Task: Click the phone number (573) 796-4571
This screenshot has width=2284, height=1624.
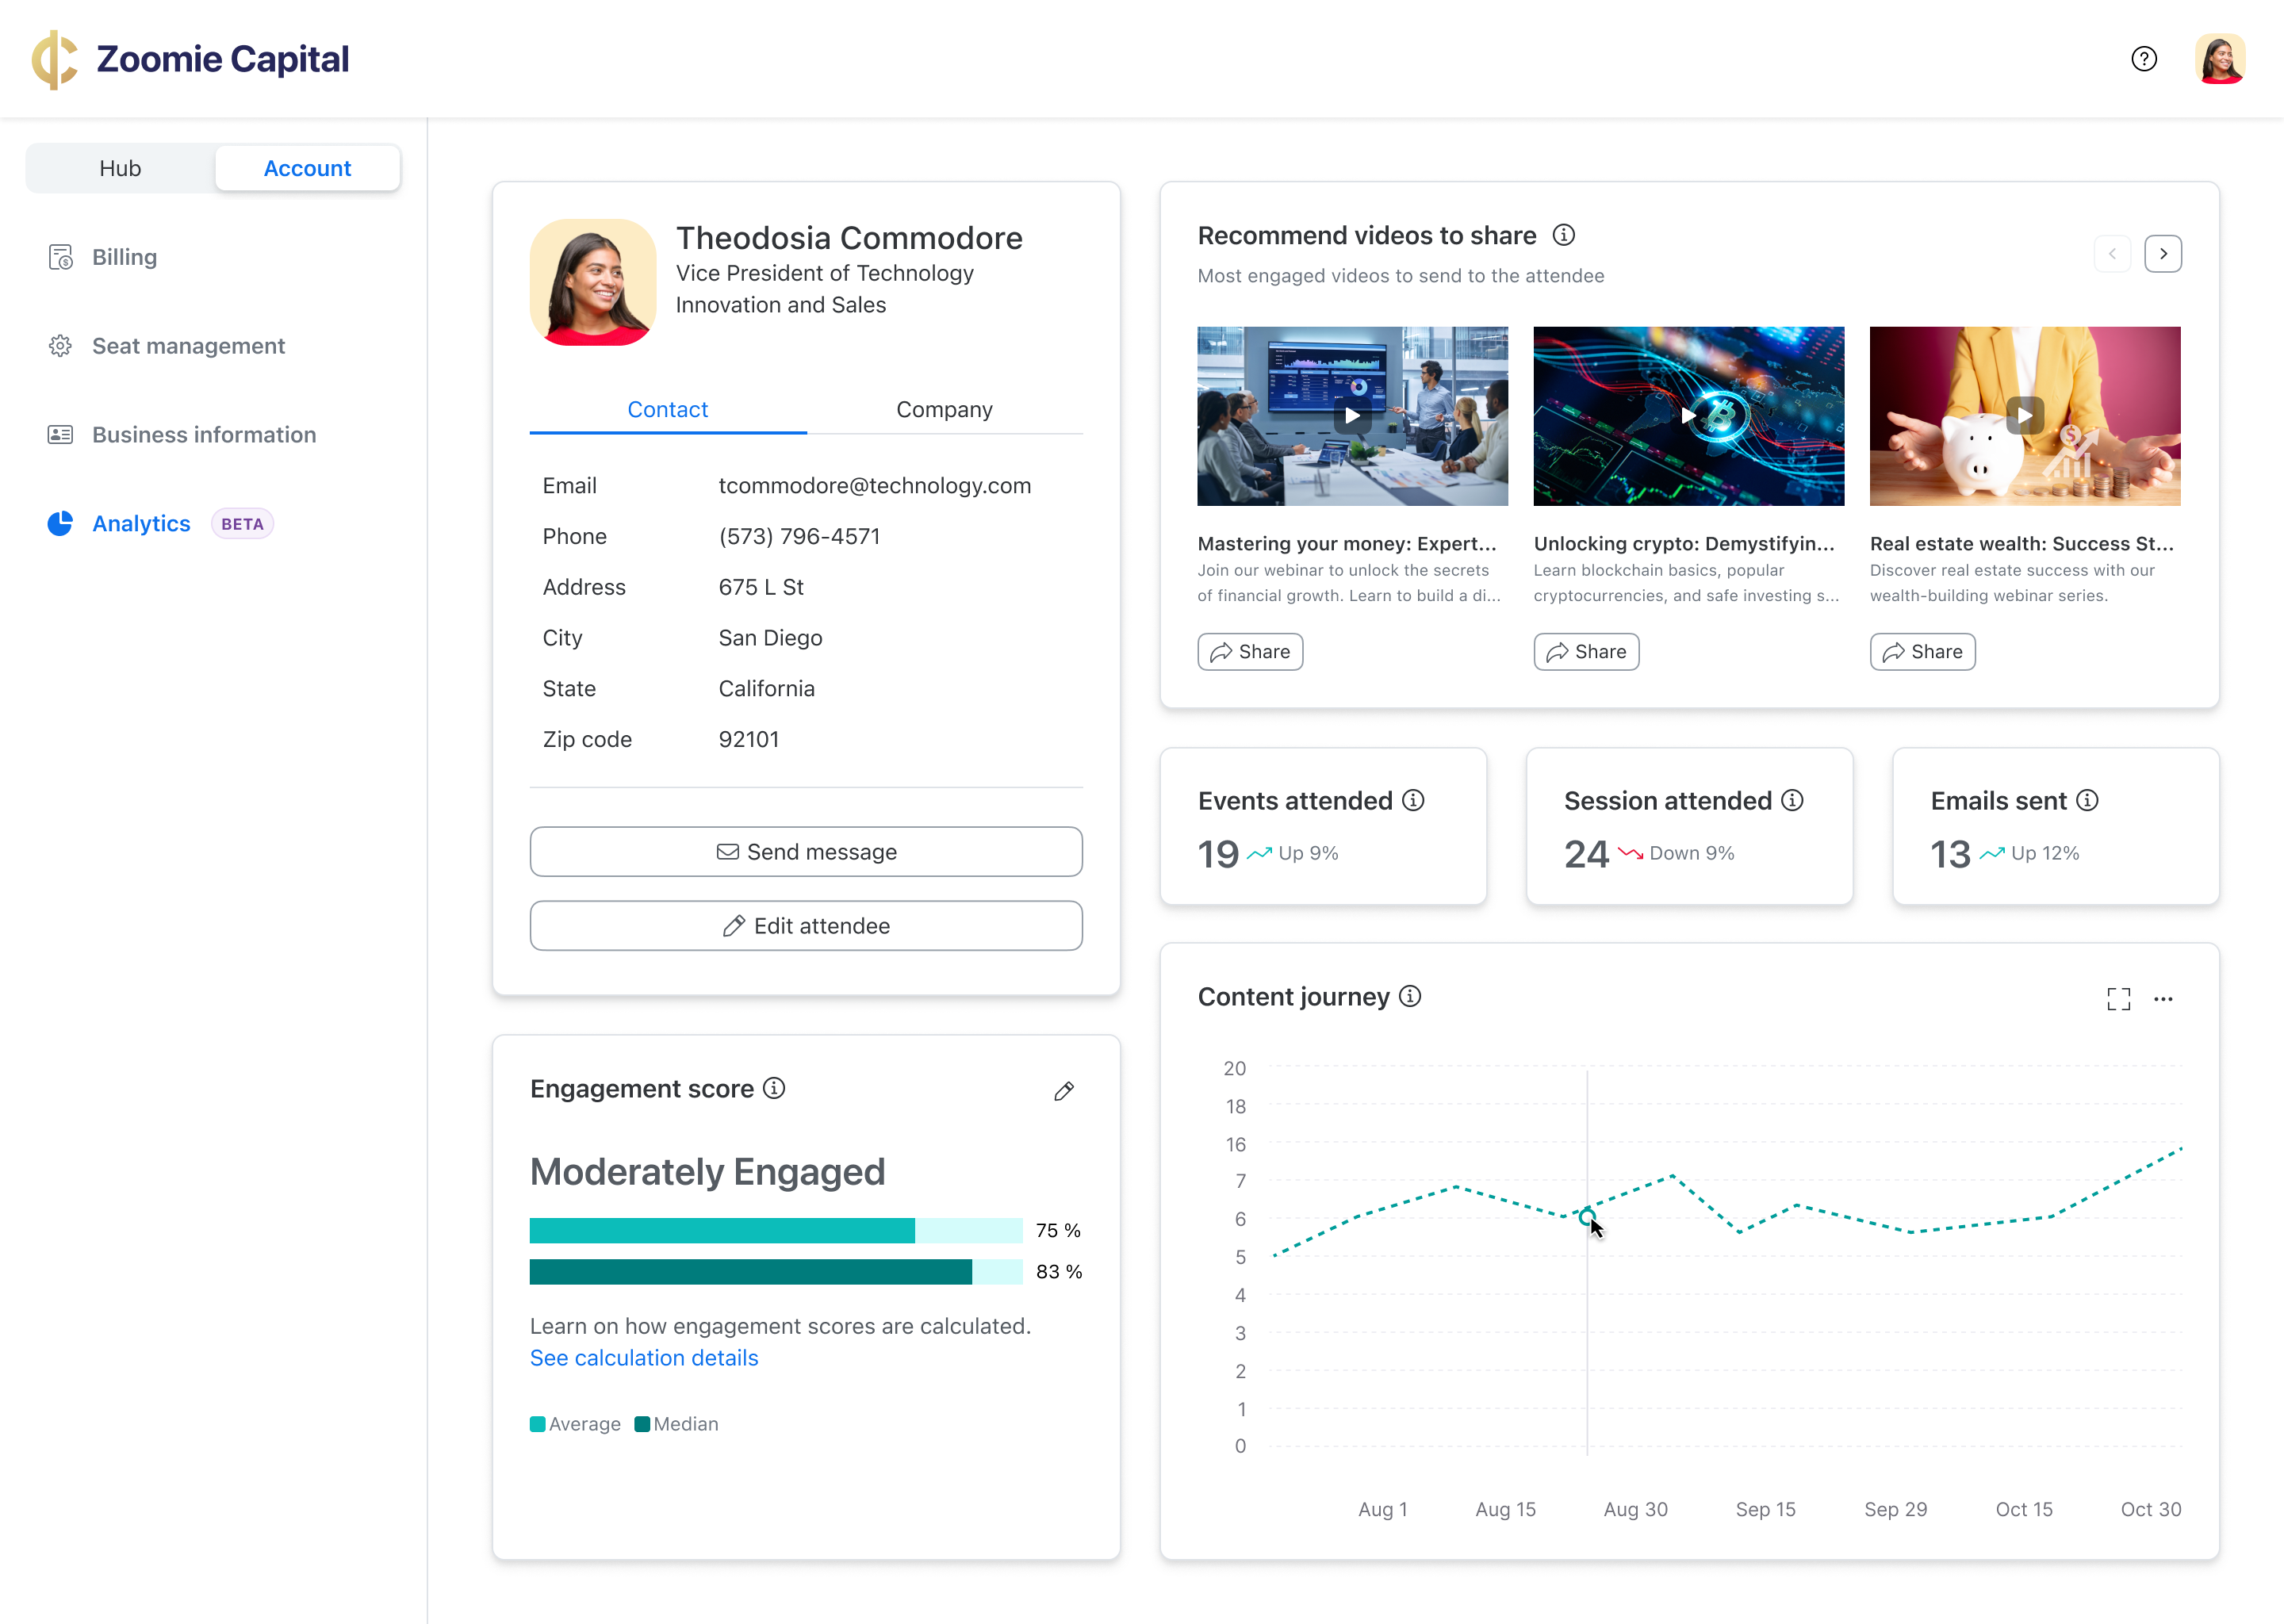Action: [x=799, y=536]
